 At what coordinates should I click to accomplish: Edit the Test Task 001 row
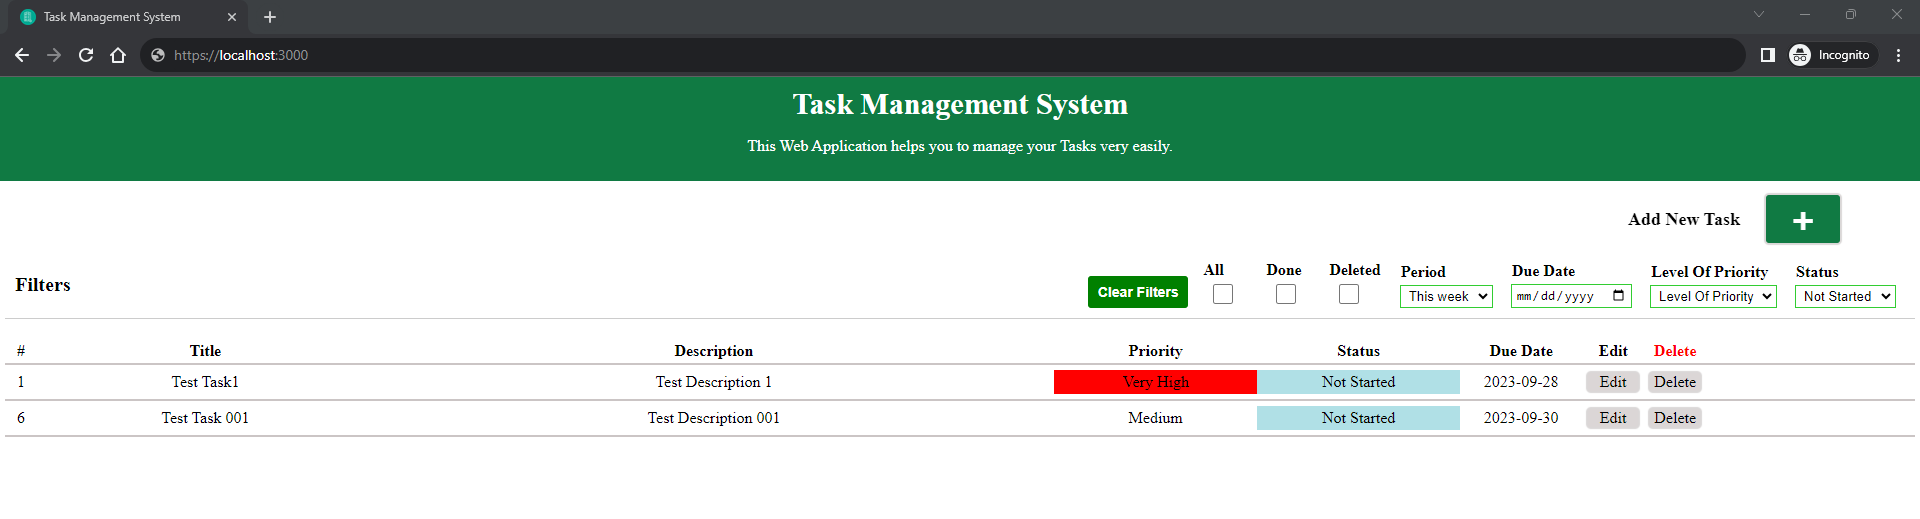pyautogui.click(x=1612, y=418)
